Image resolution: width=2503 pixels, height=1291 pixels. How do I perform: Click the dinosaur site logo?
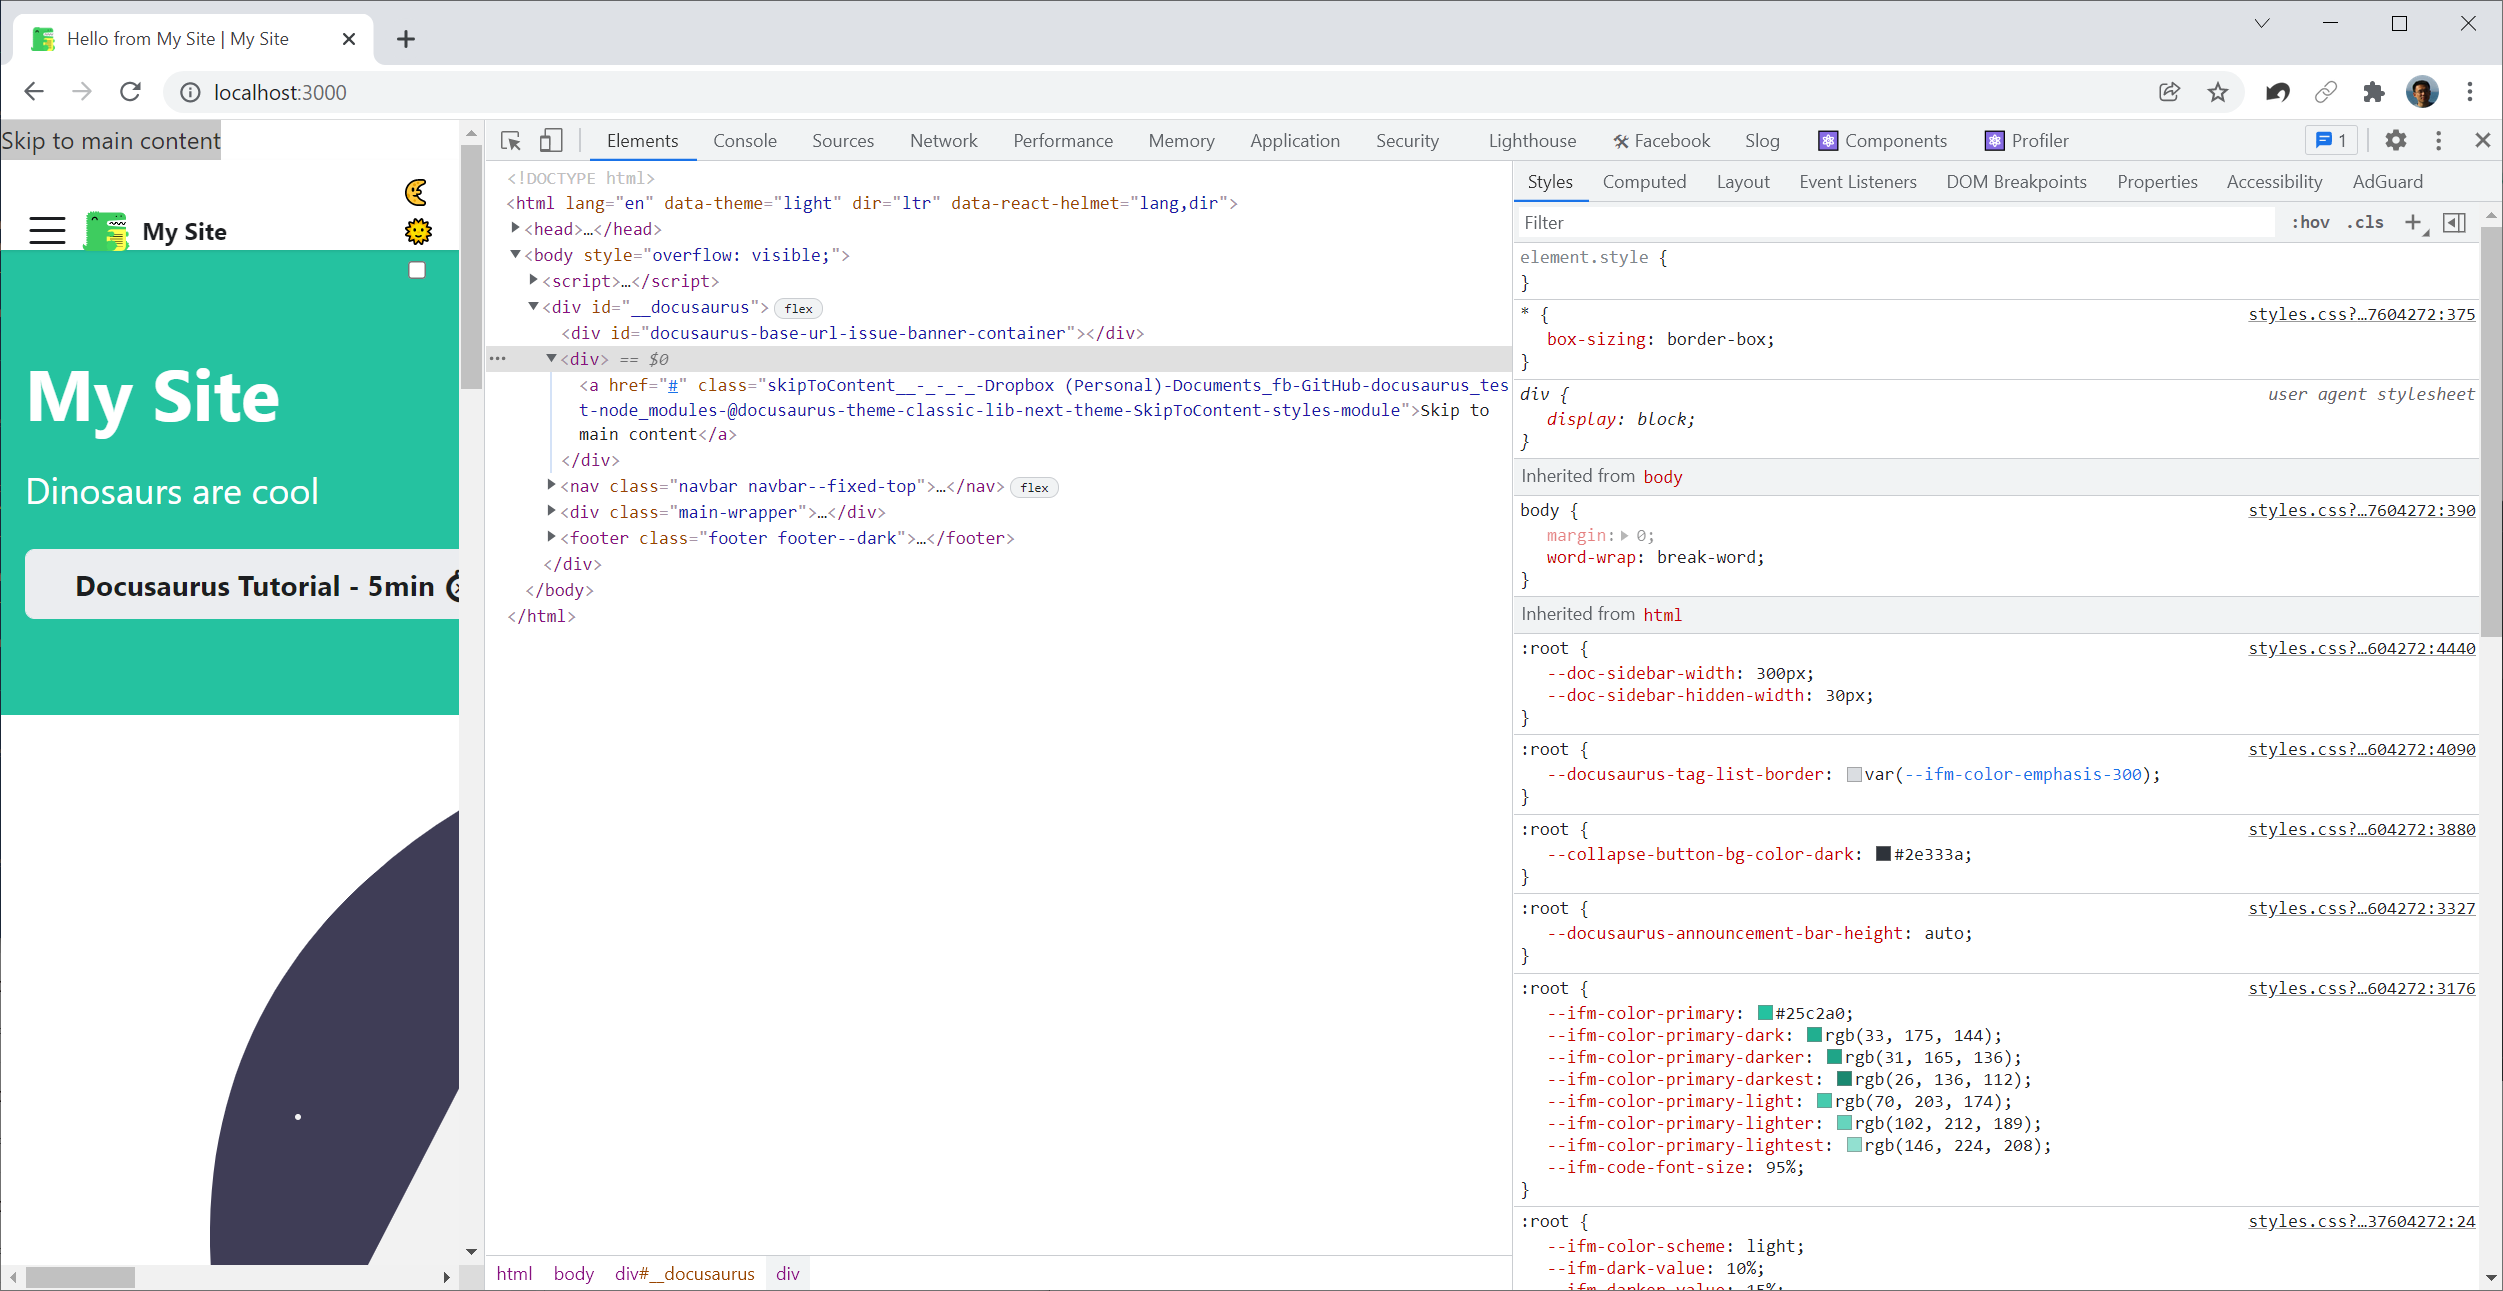[106, 231]
